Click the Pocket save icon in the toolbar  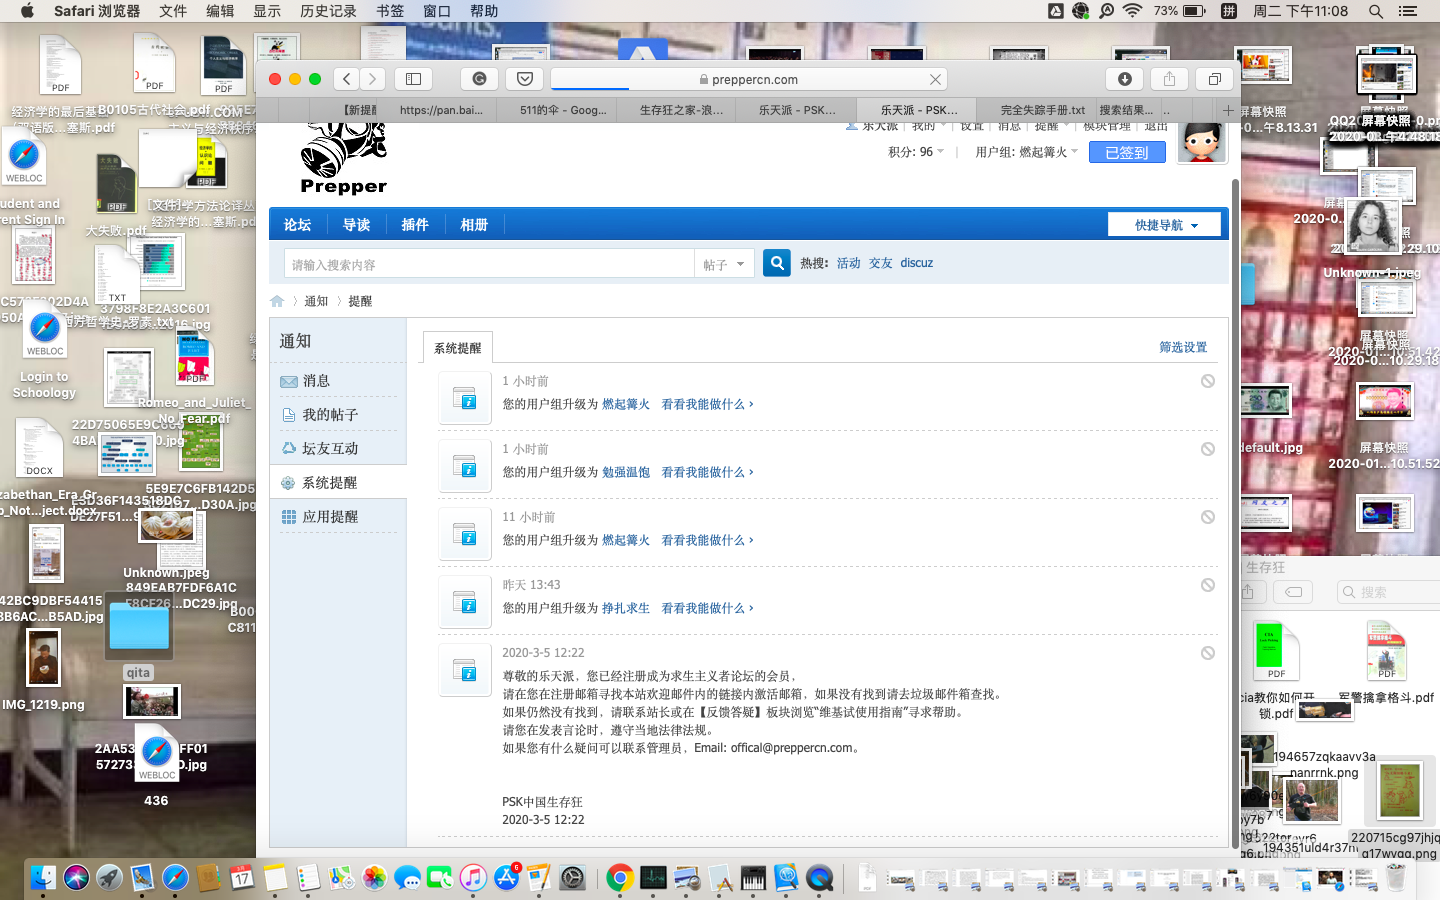click(525, 79)
